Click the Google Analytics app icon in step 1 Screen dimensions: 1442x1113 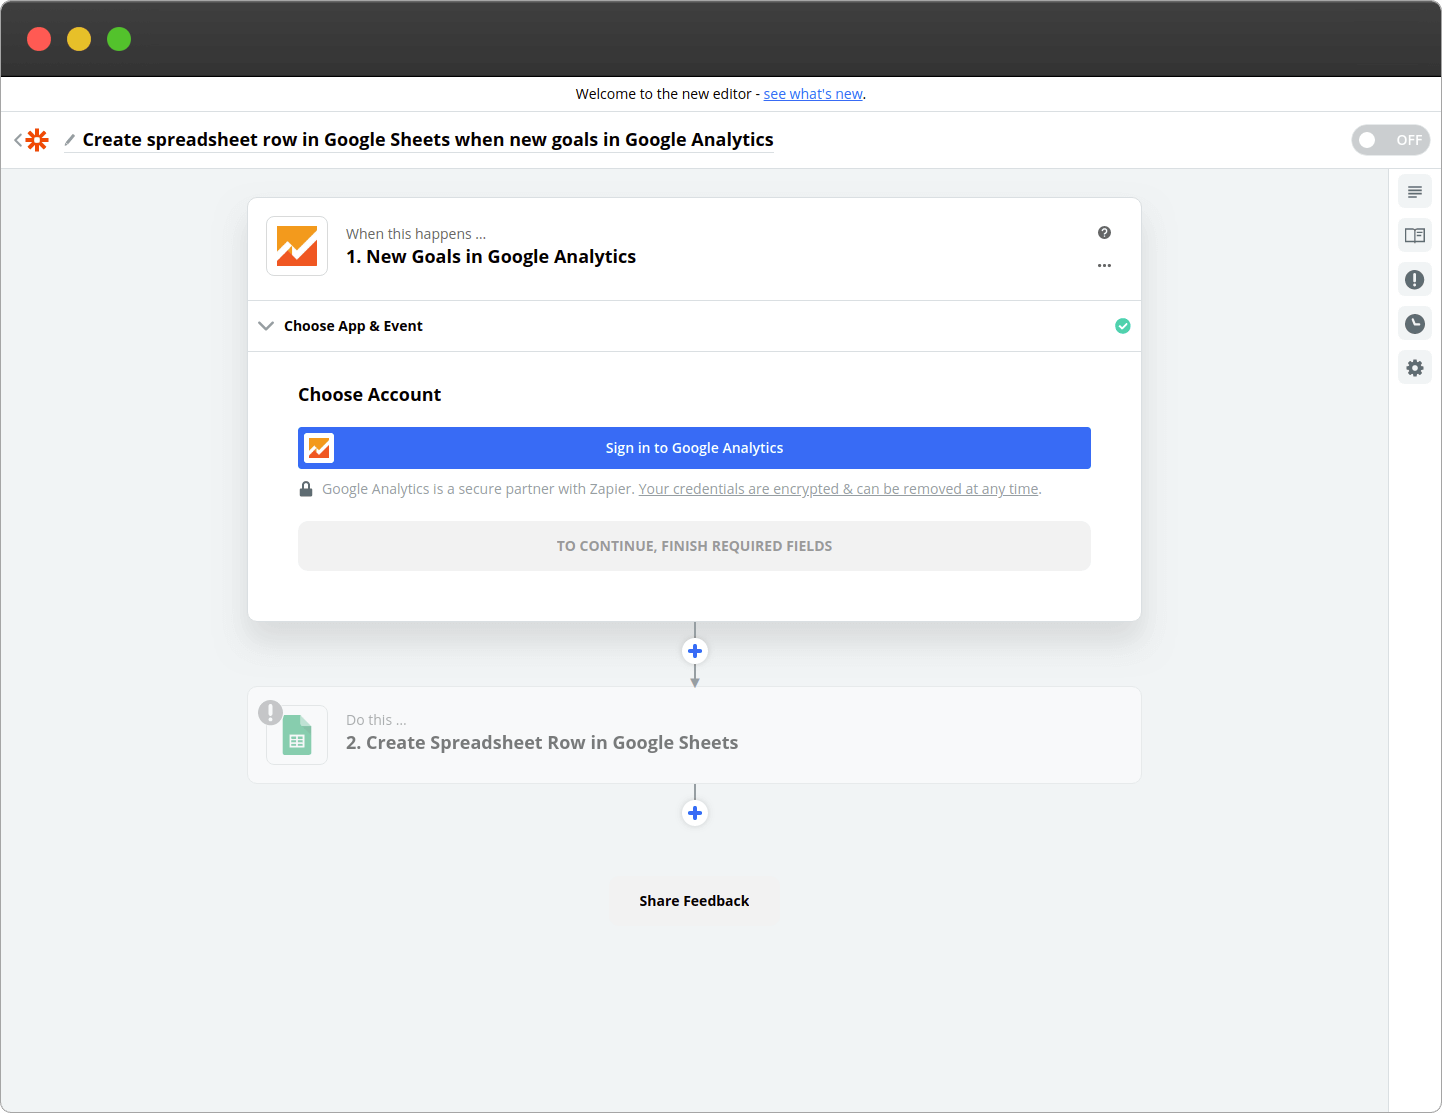297,246
